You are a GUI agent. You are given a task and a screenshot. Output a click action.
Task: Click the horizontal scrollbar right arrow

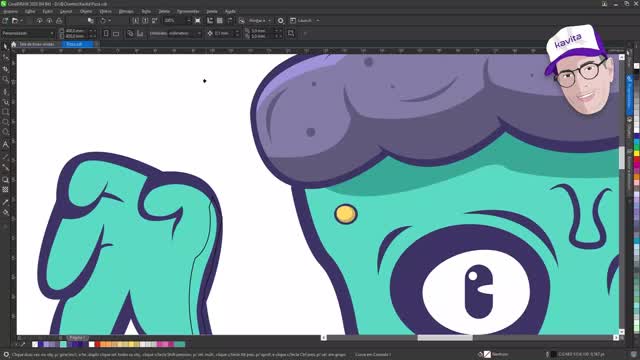tap(616, 338)
